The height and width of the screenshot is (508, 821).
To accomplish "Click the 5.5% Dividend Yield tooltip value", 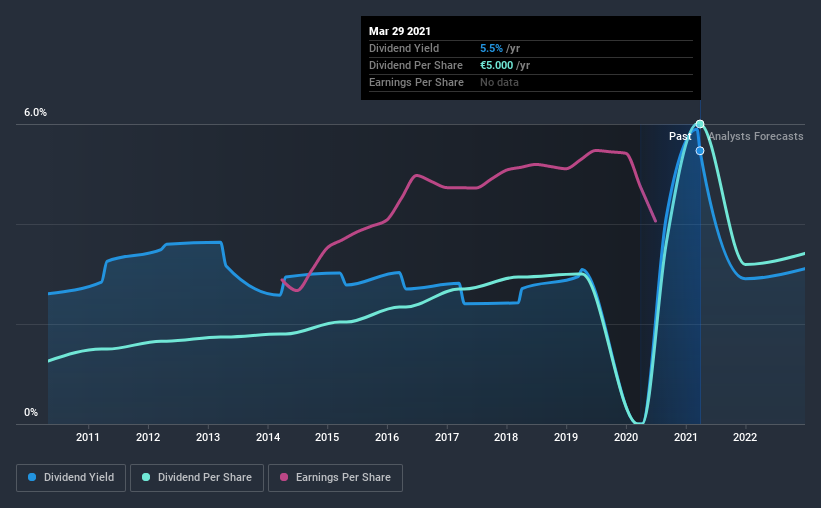I will click(x=491, y=48).
